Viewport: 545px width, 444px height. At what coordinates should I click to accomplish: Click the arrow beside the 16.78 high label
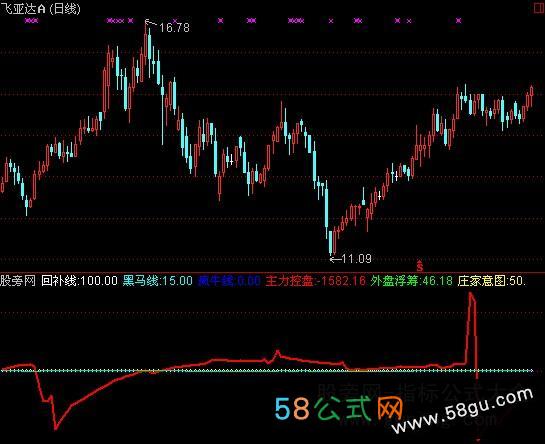pyautogui.click(x=151, y=23)
